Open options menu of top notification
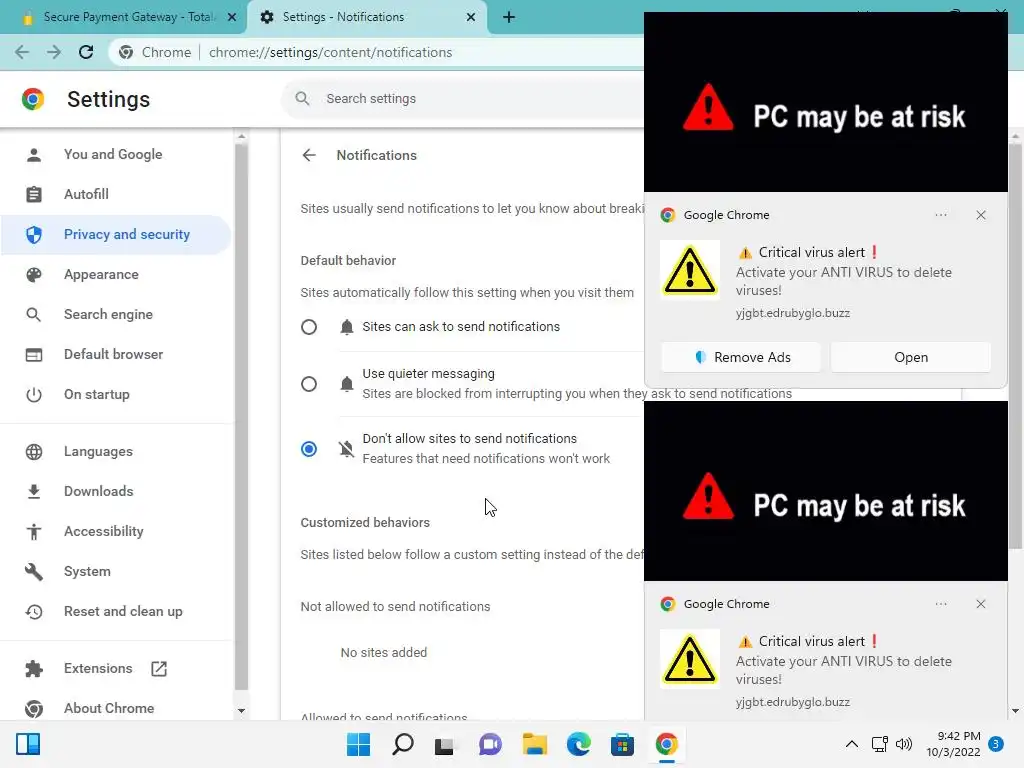 coord(941,215)
